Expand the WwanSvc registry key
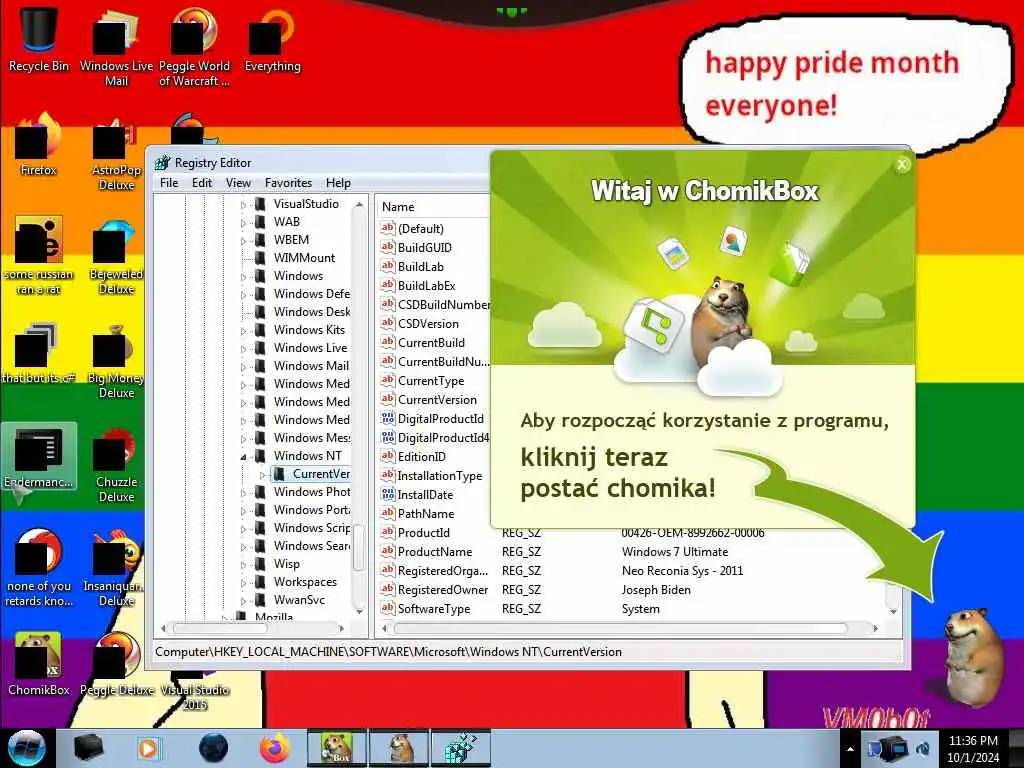Viewport: 1024px width, 768px height. click(244, 600)
